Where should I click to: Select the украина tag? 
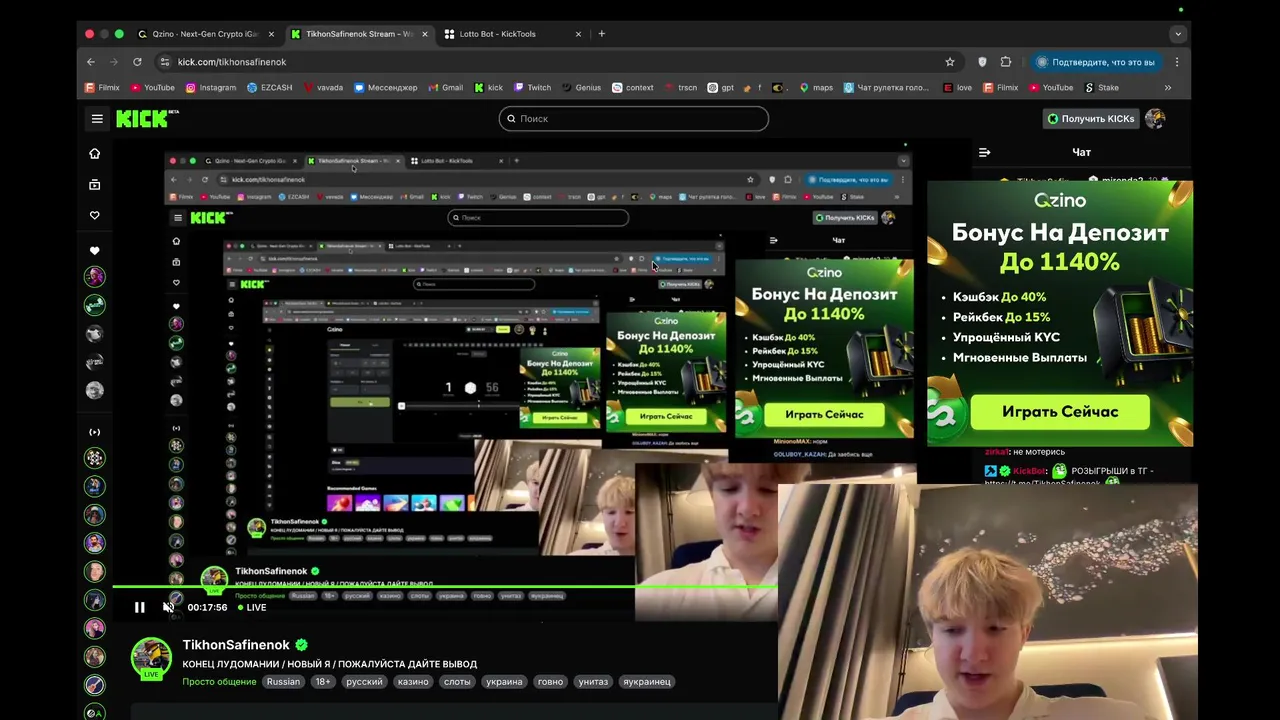[504, 682]
